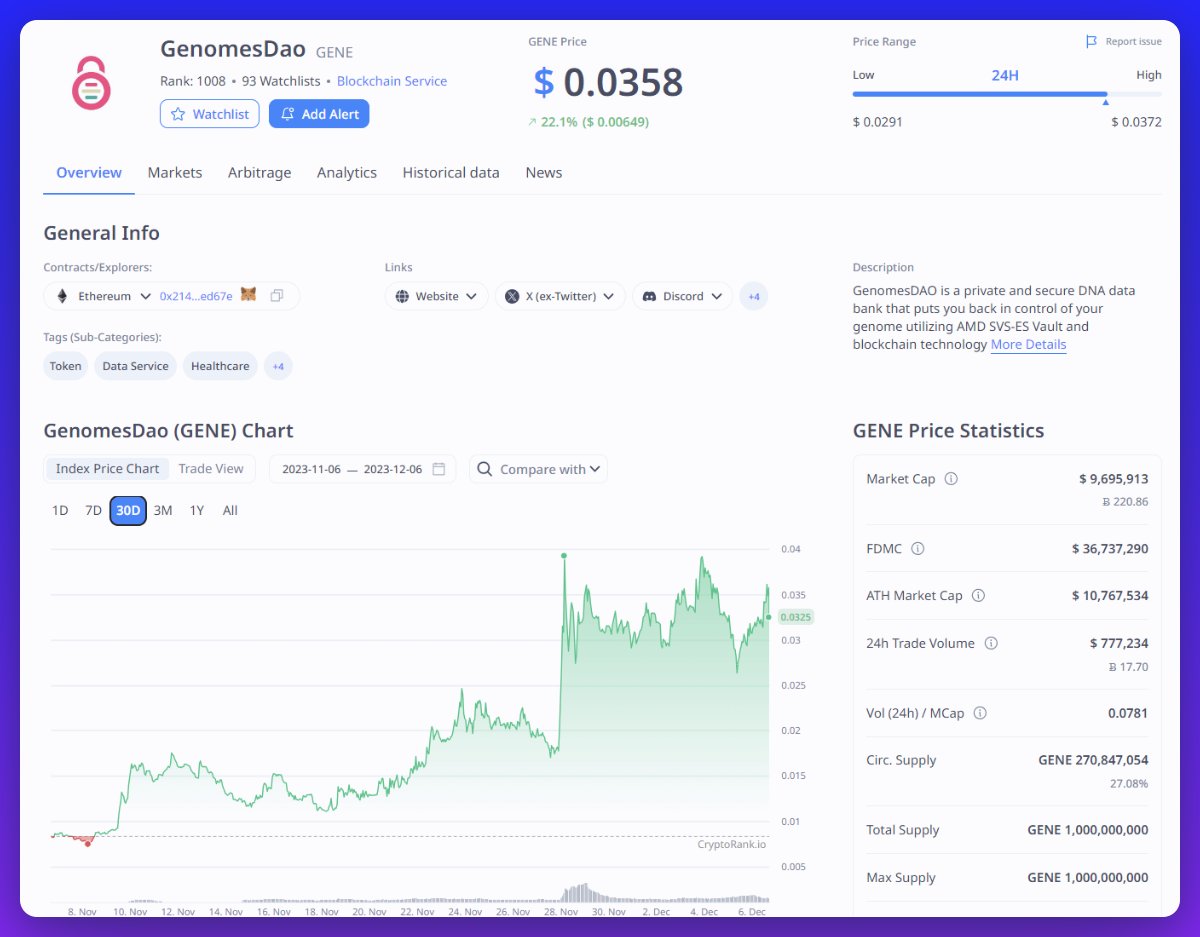This screenshot has width=1200, height=937.
Task: Click the 24H label above the range bar
Action: (x=1005, y=75)
